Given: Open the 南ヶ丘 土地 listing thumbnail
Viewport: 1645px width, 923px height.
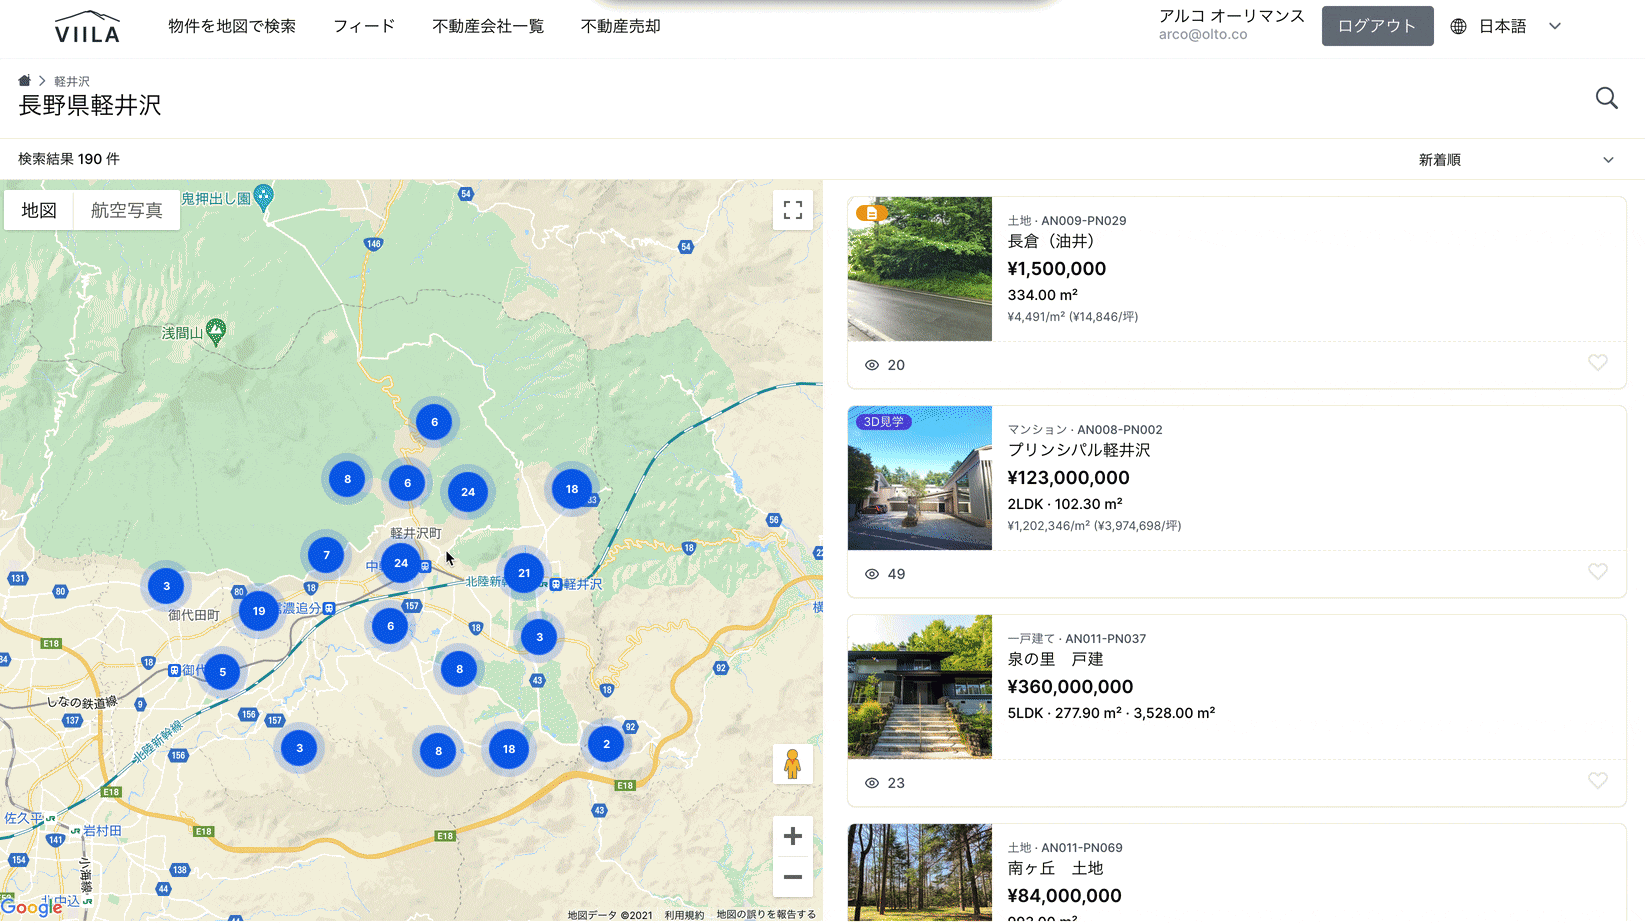Looking at the screenshot, I should click(919, 872).
